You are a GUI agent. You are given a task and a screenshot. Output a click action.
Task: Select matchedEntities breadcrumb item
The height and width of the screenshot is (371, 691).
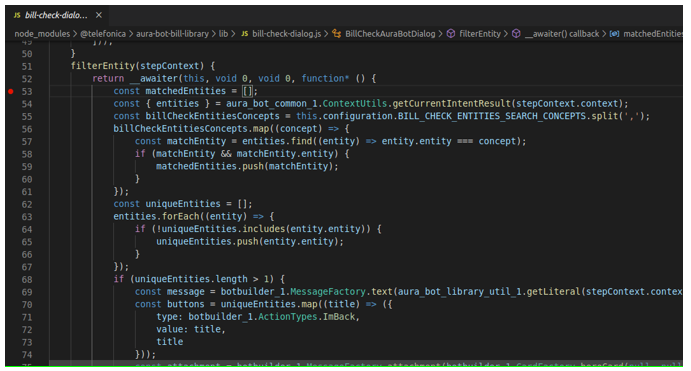[653, 34]
